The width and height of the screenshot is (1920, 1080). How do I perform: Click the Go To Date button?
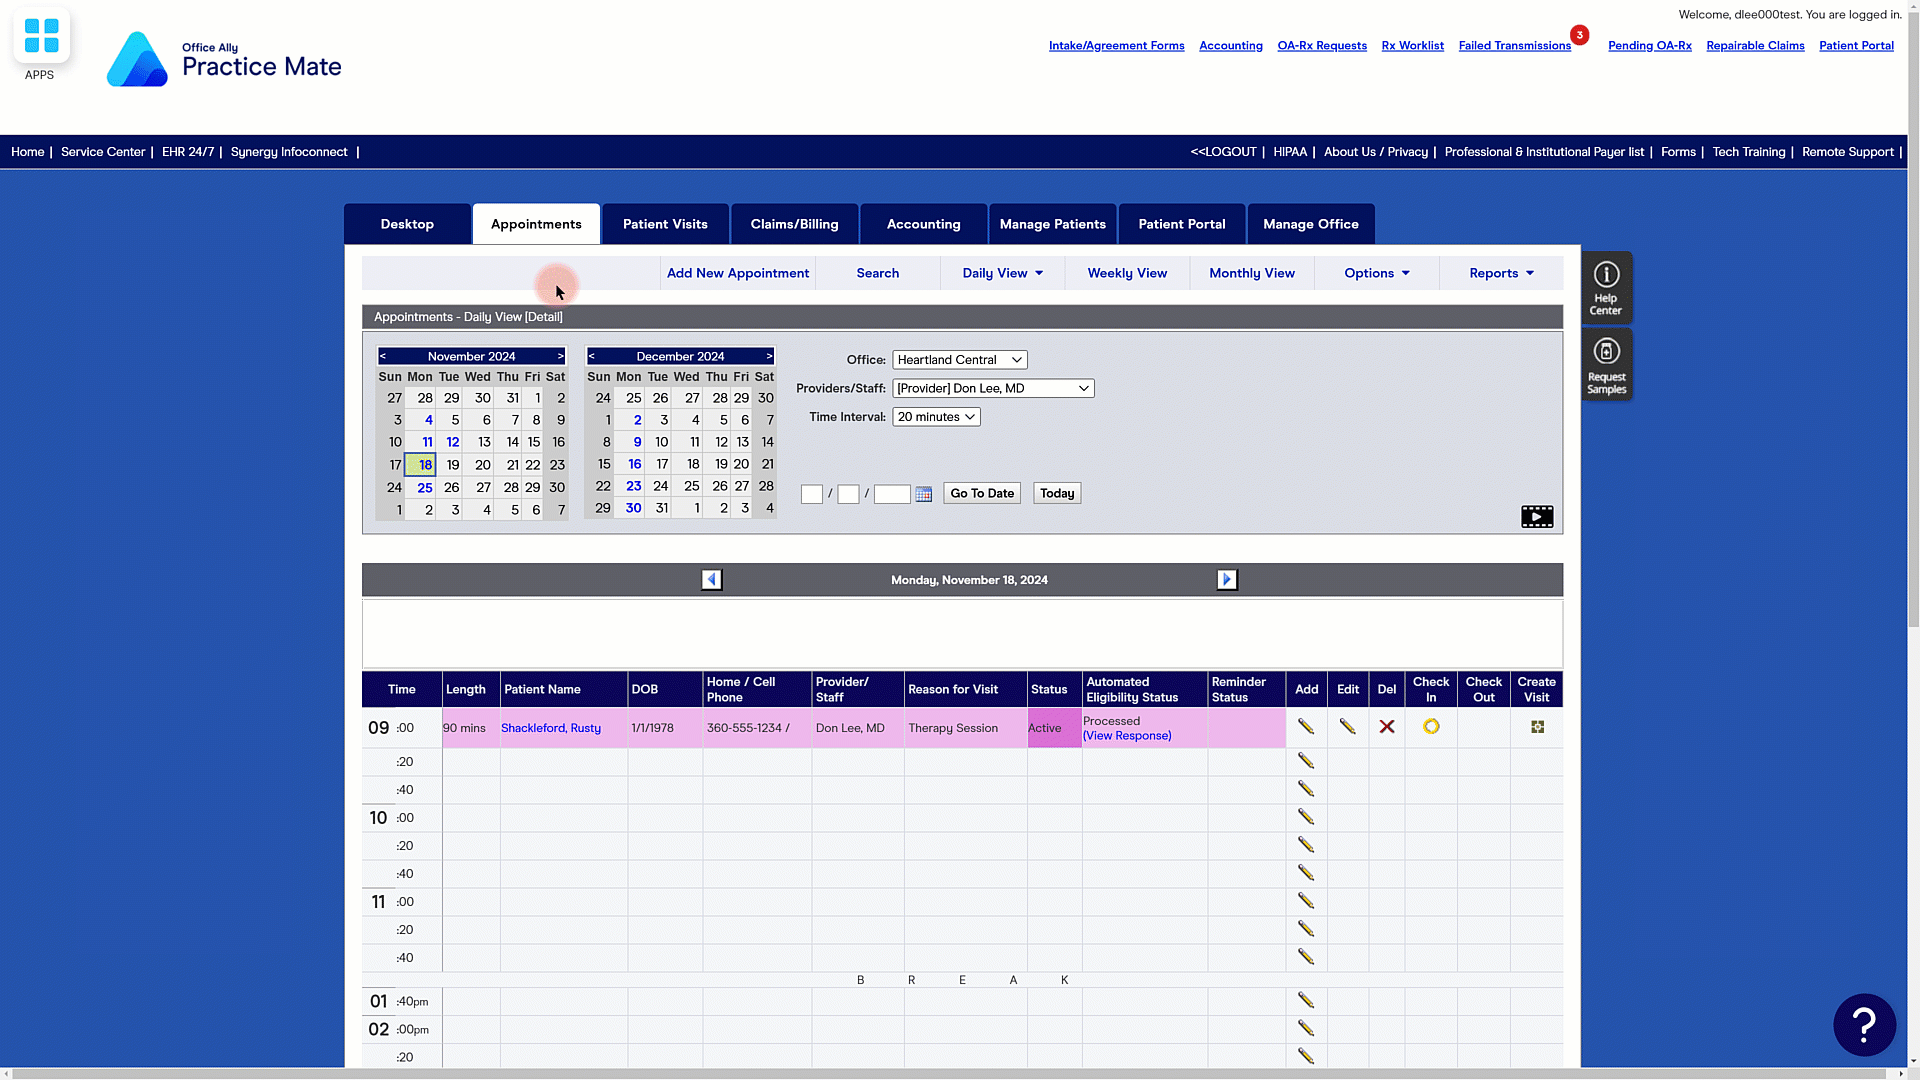tap(981, 493)
